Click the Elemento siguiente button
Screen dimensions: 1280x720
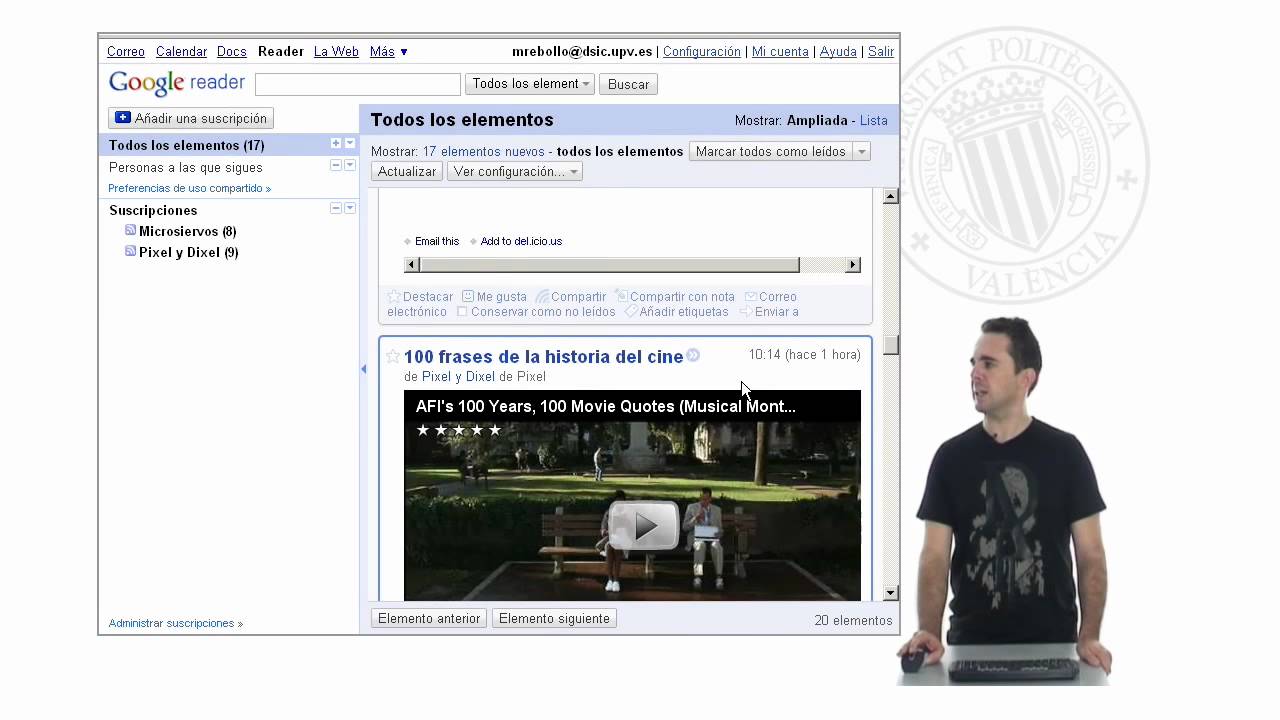pyautogui.click(x=554, y=618)
